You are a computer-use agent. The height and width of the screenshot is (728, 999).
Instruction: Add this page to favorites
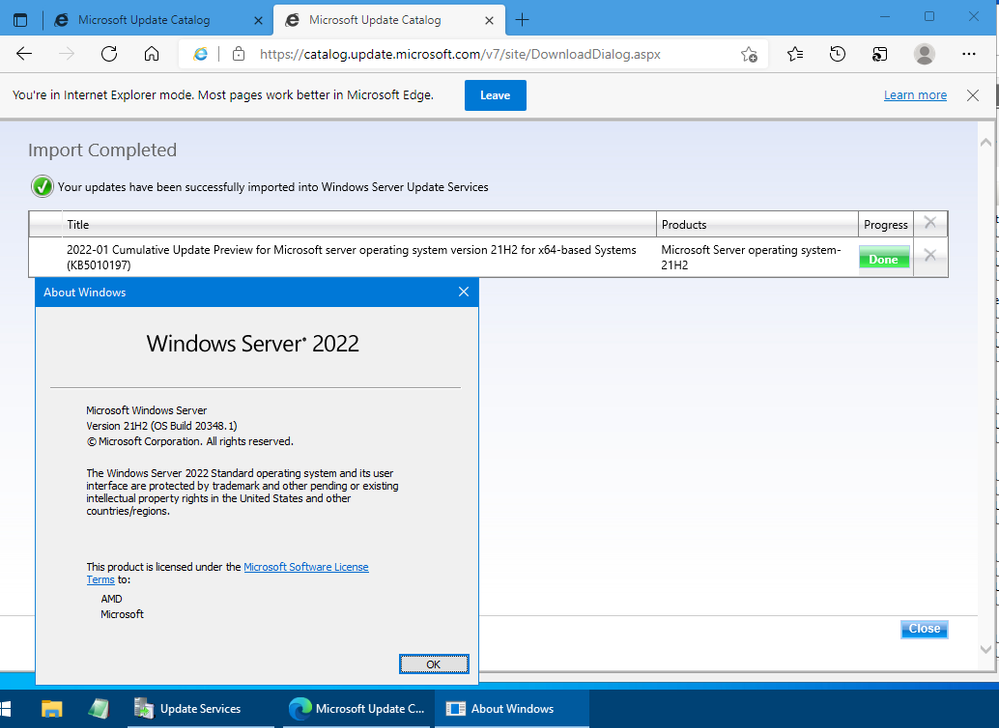pos(749,55)
